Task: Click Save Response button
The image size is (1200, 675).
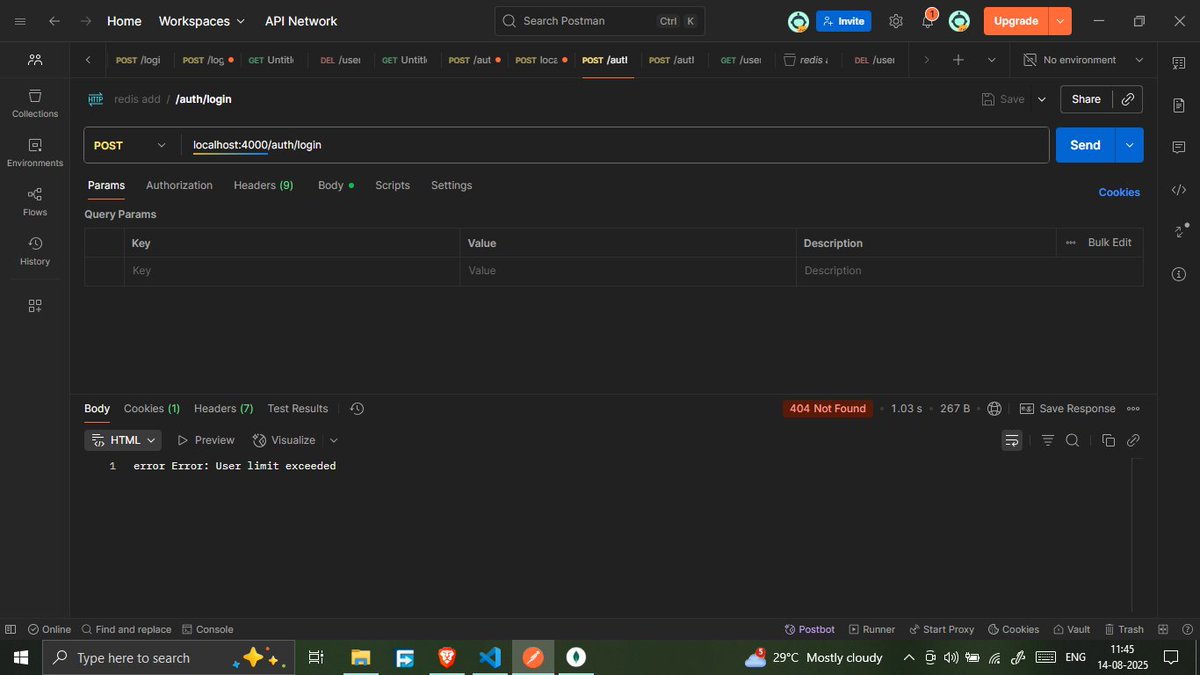Action: (1067, 409)
